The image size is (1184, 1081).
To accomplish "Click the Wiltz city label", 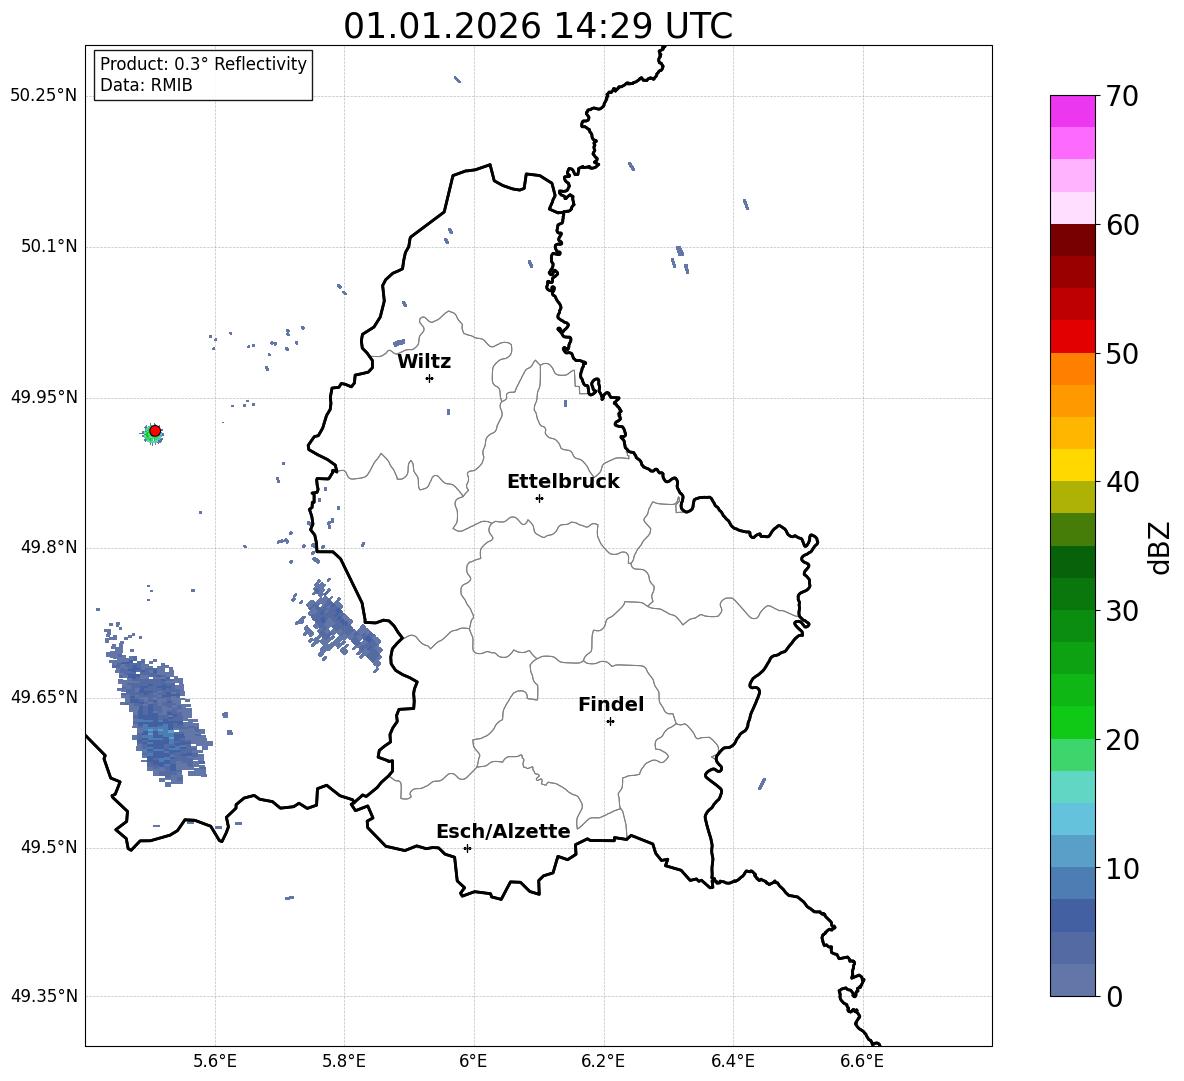I will (424, 362).
